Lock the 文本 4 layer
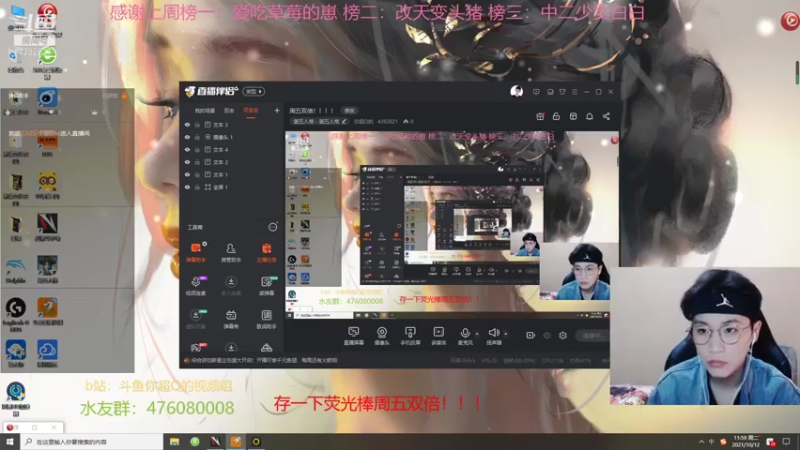This screenshot has width=800, height=450. pos(197,149)
